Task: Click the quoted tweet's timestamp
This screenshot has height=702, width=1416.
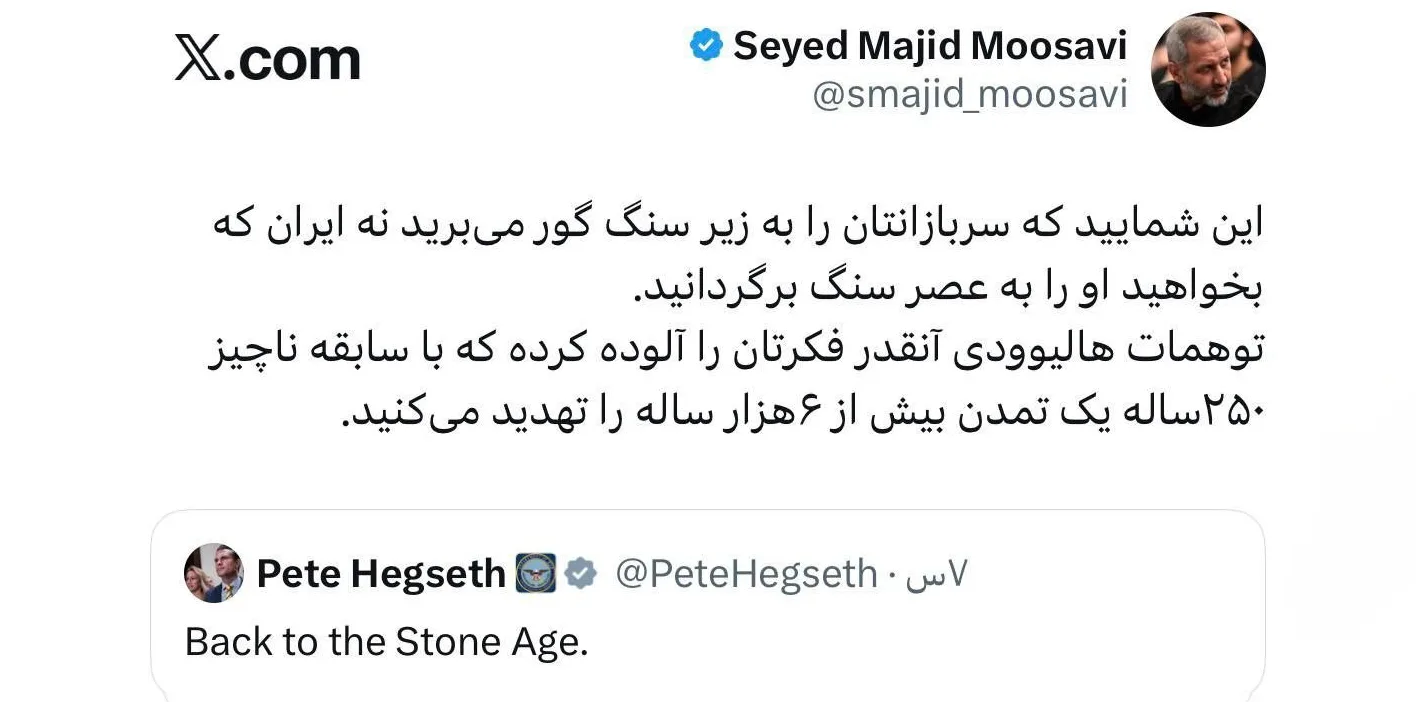Action: pos(937,575)
